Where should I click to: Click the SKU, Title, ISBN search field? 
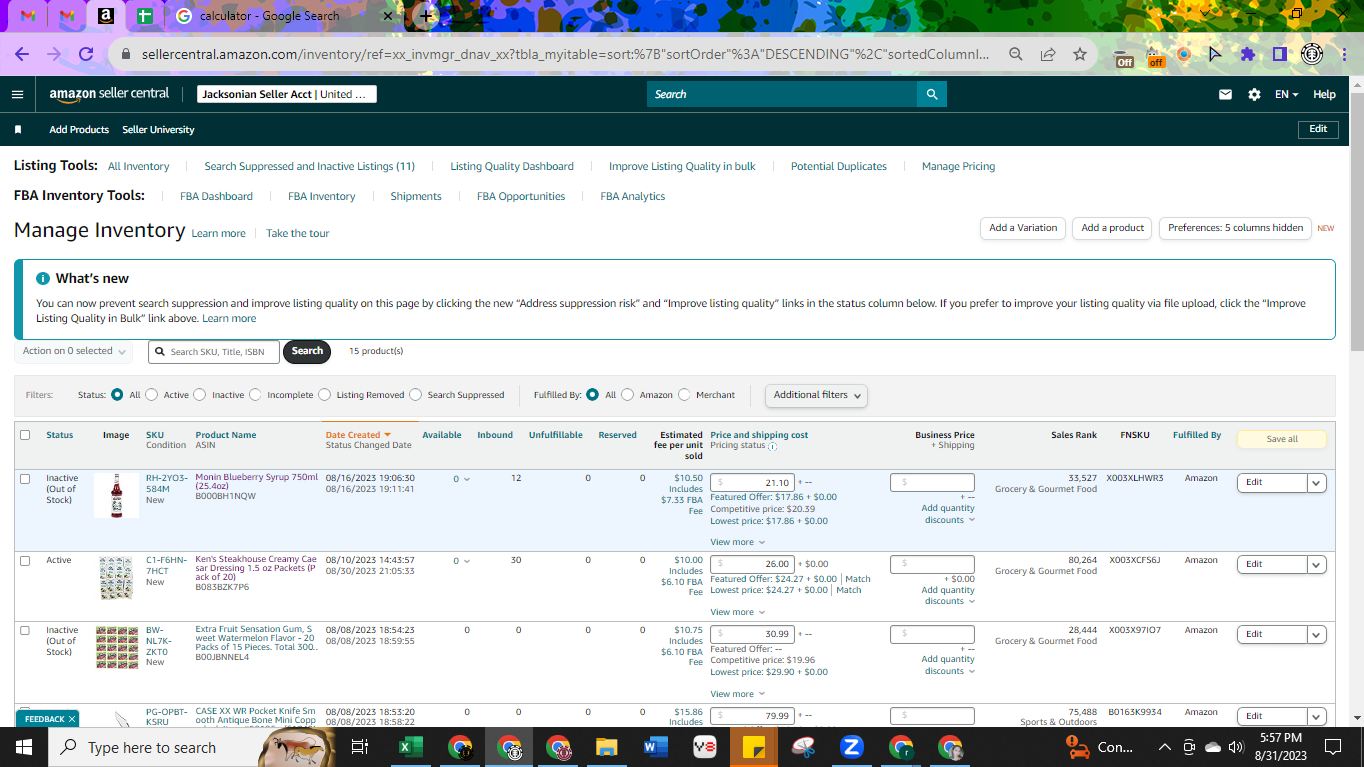point(214,351)
